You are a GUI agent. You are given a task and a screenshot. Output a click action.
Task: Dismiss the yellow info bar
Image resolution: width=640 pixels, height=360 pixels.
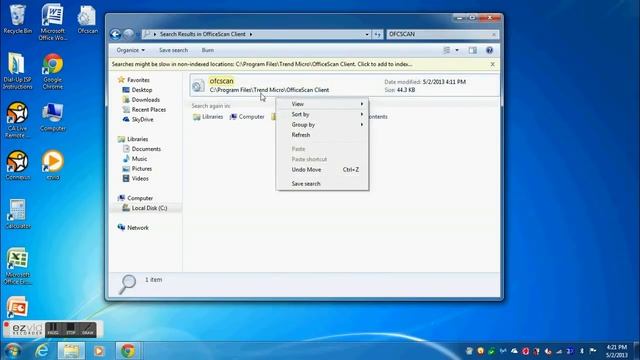(x=493, y=64)
